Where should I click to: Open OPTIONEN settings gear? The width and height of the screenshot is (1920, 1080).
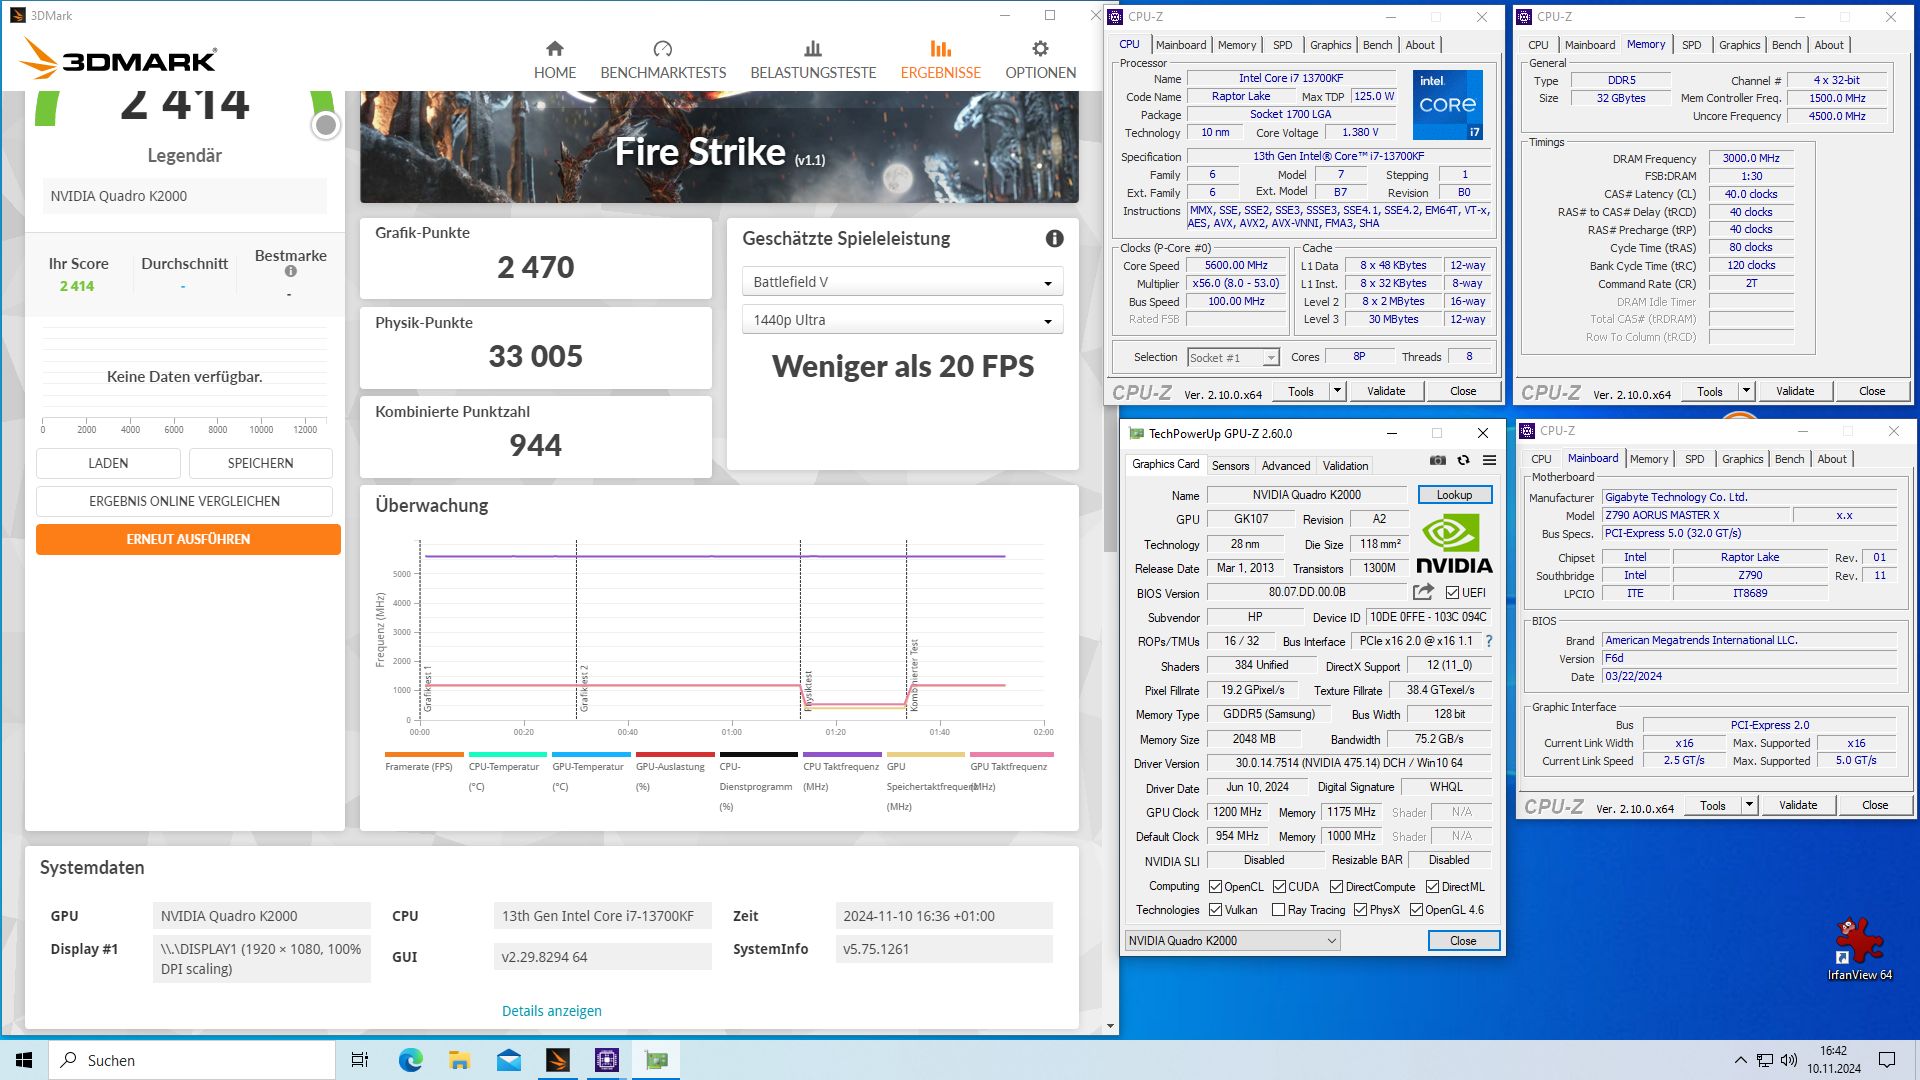[1040, 60]
